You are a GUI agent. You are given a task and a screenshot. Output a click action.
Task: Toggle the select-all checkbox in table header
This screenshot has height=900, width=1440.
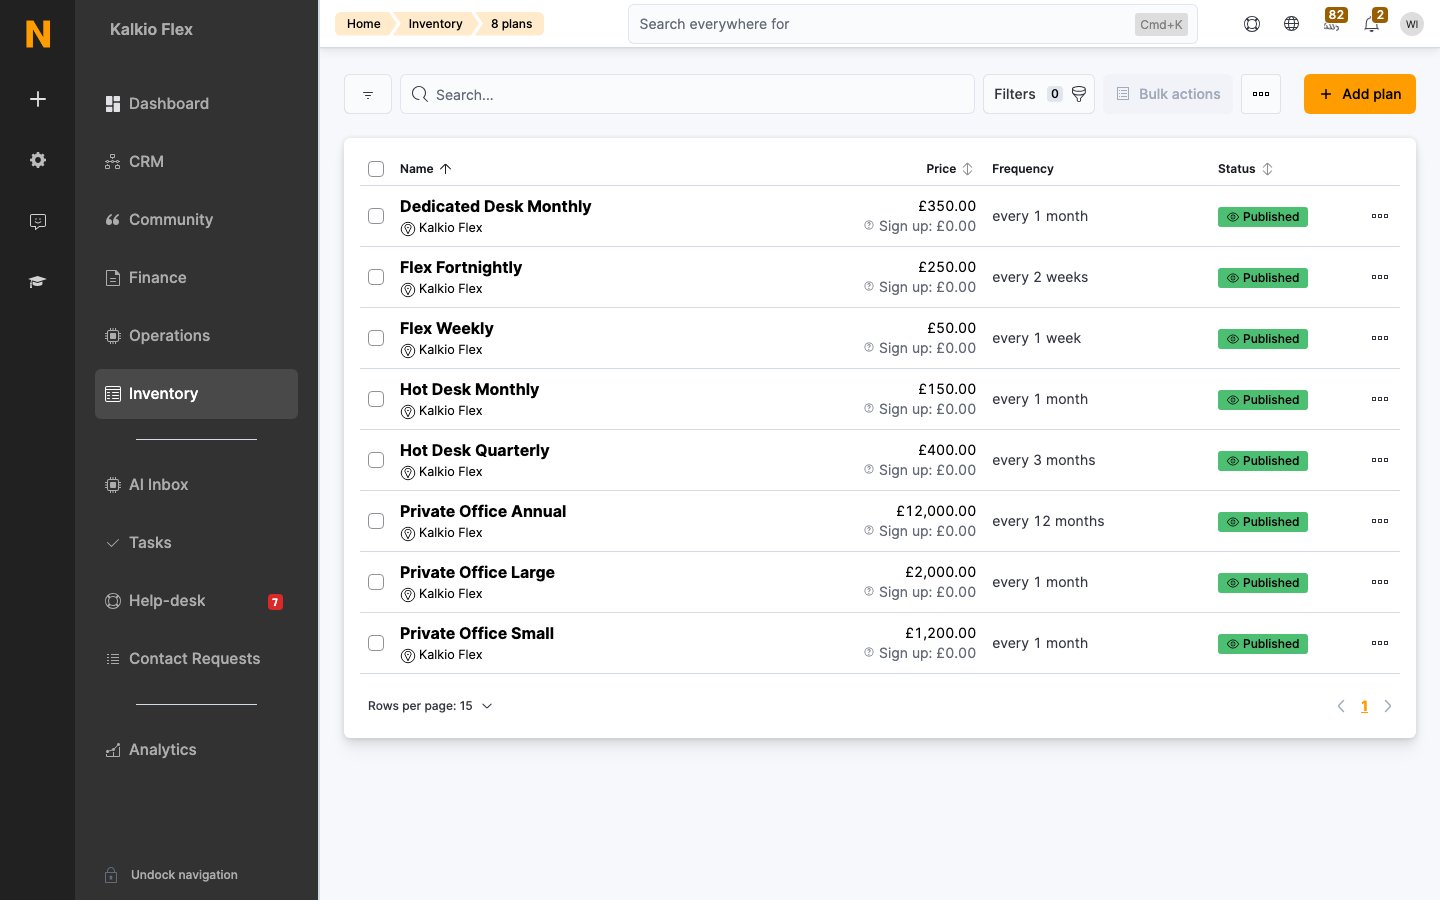click(x=376, y=169)
